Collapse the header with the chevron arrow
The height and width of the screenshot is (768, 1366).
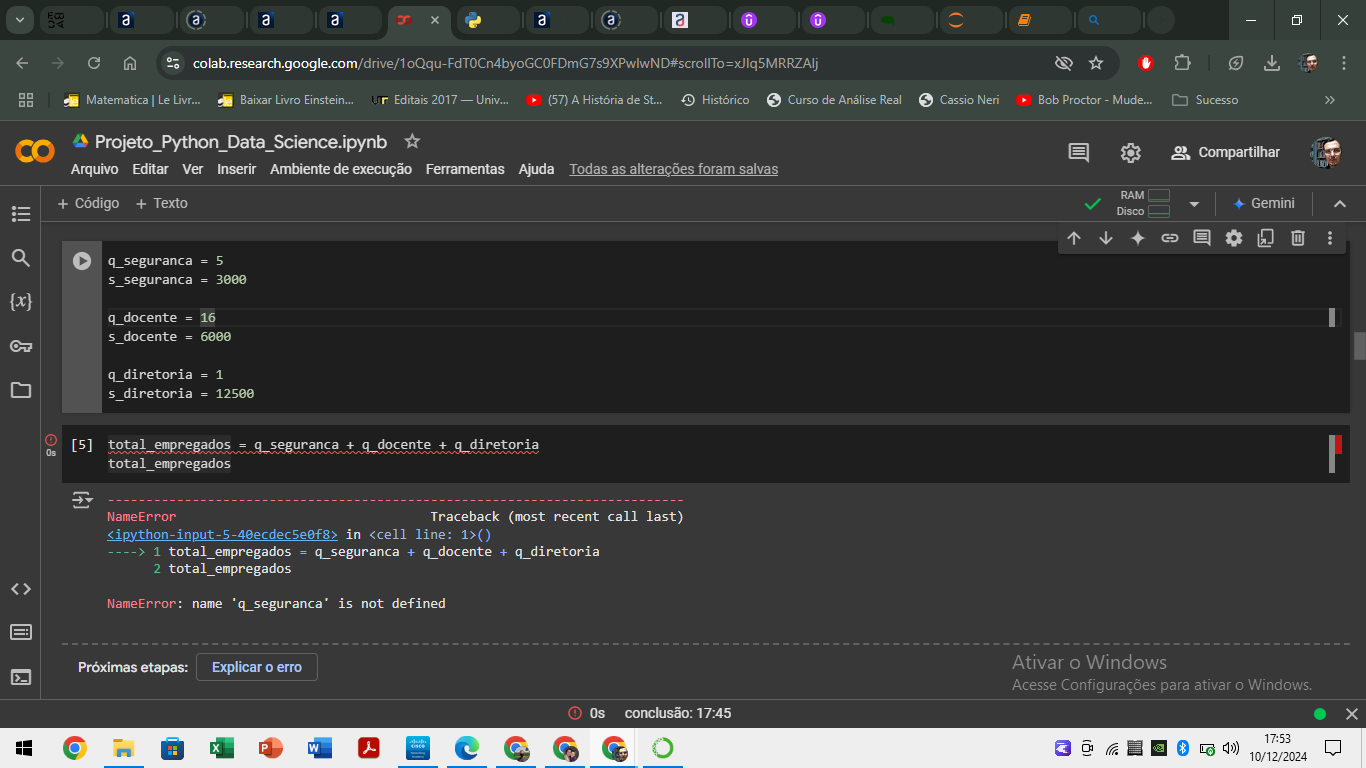tap(1339, 204)
